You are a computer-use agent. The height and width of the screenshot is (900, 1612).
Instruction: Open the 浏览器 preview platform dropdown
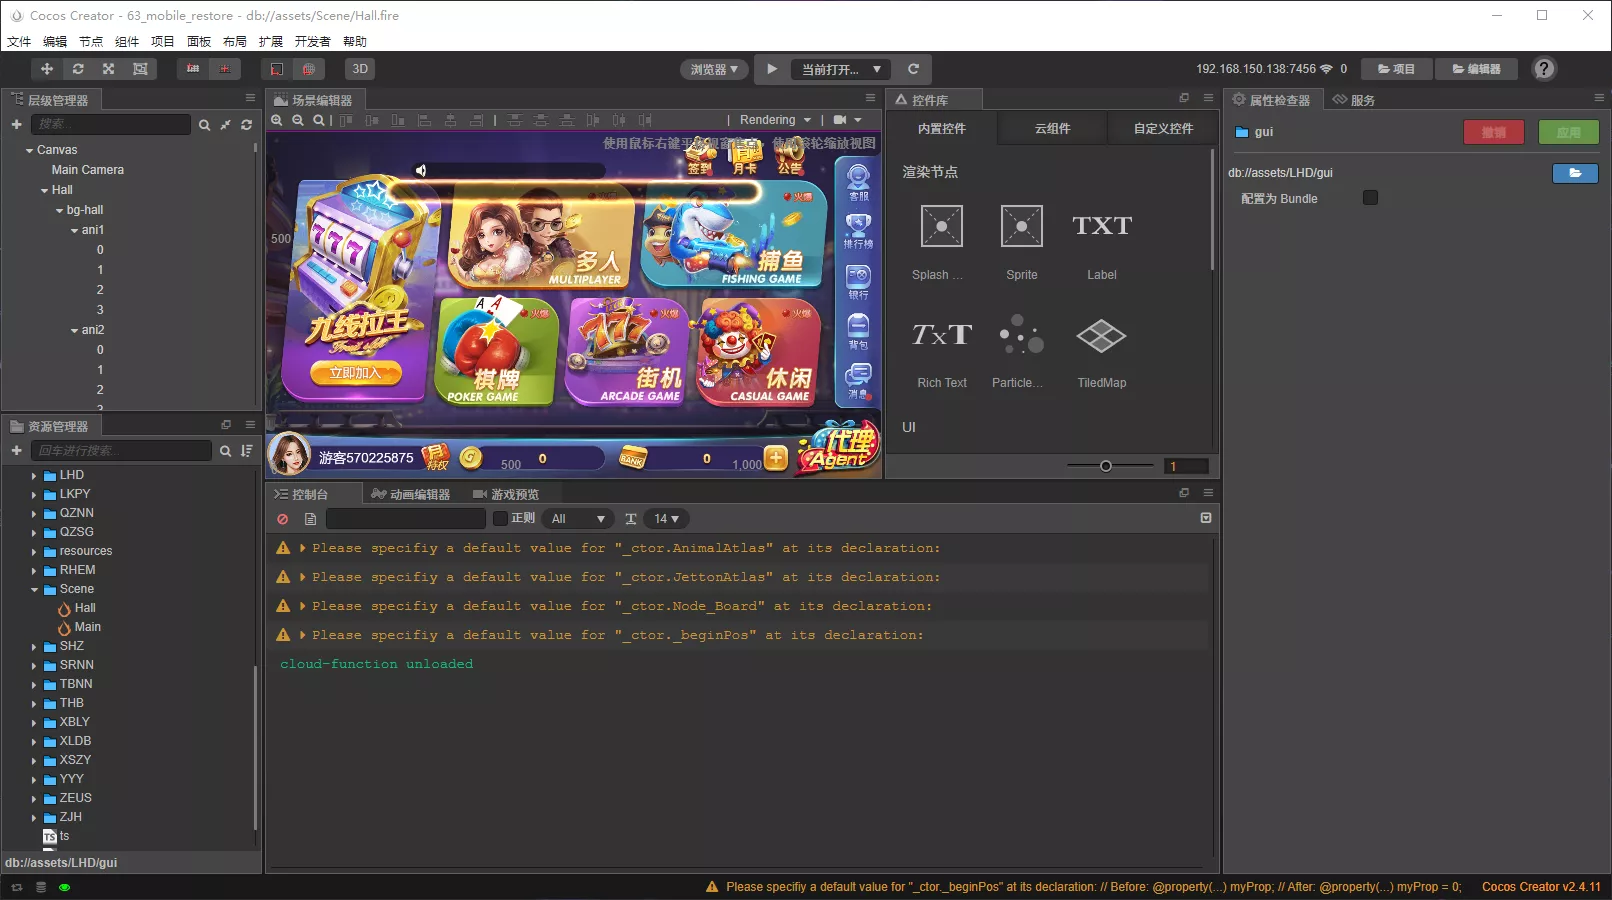(x=713, y=69)
